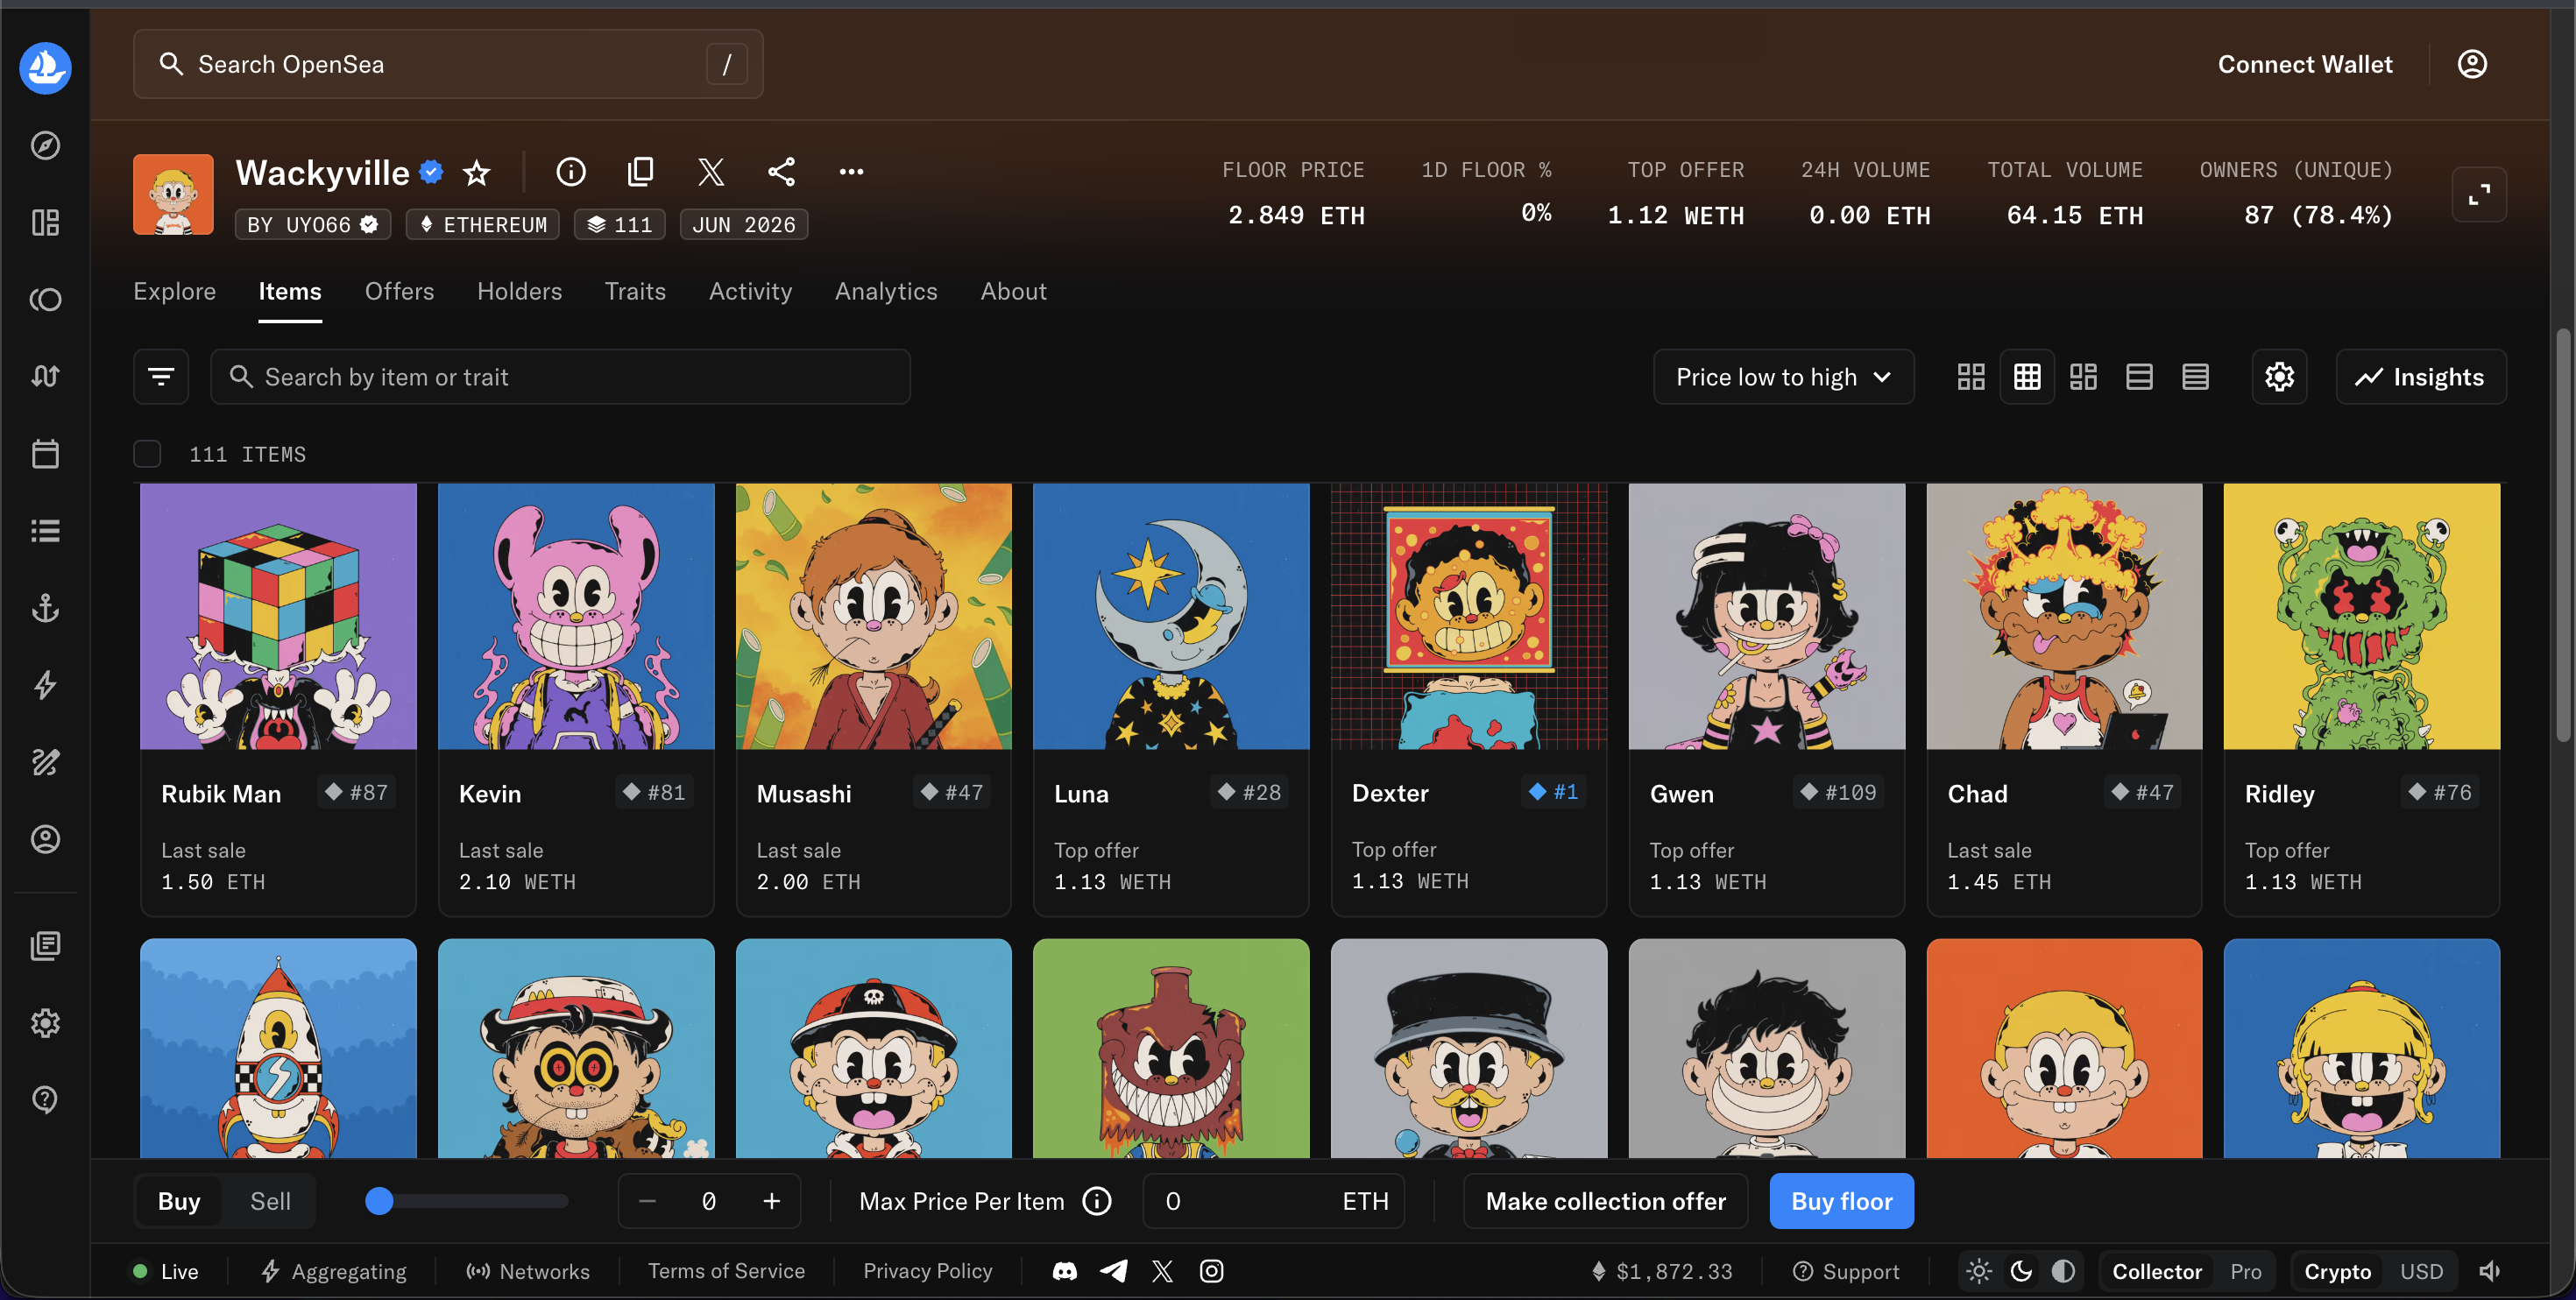Switch to the table list view
Screen dimensions: 2576x1300
(2195, 377)
